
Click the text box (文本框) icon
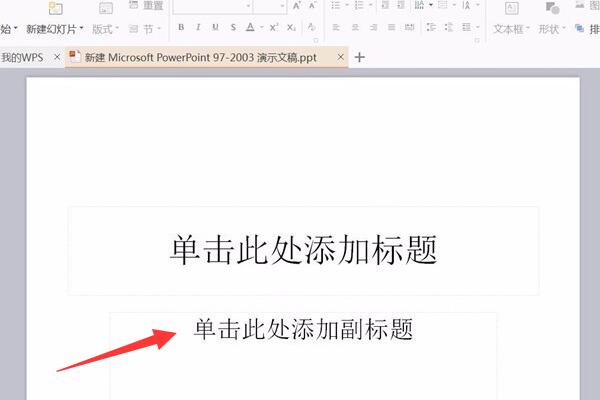click(x=512, y=8)
